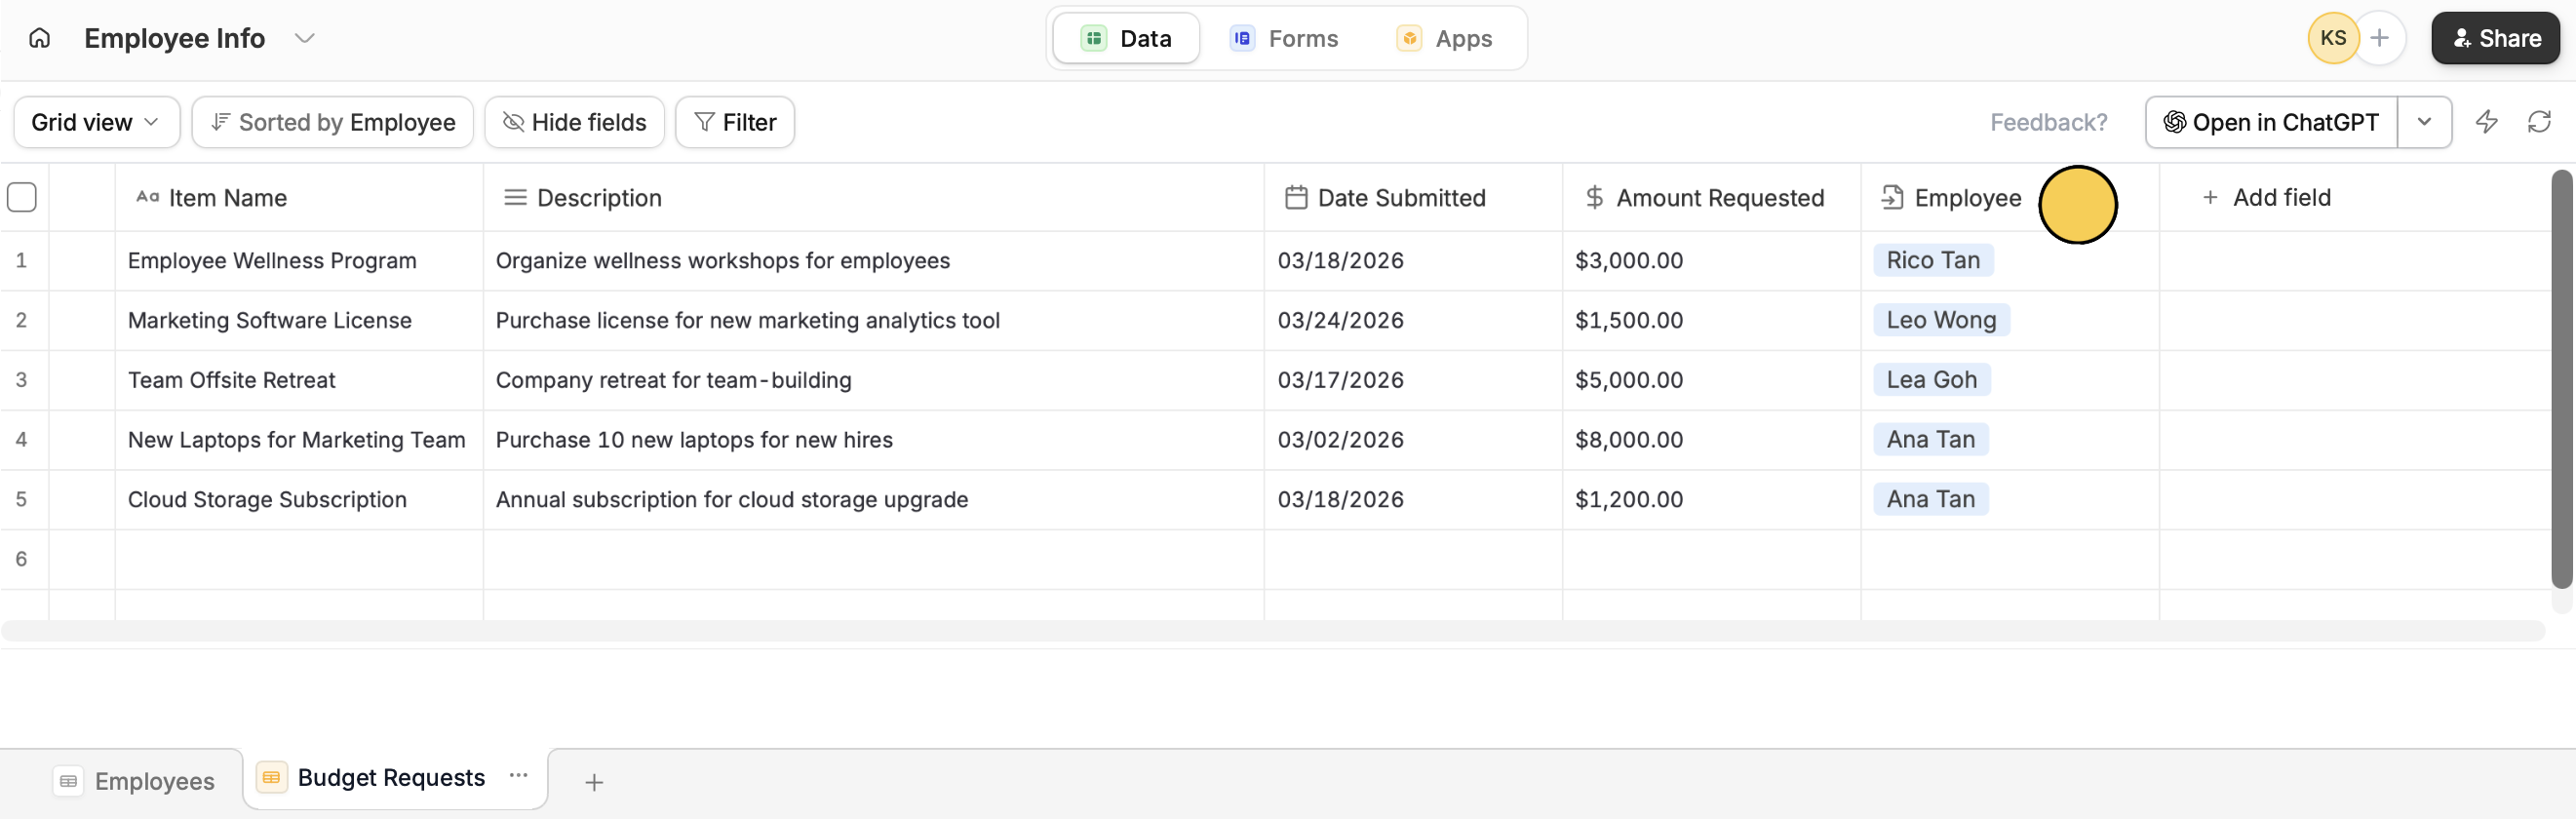Select the $1,200.00 amount cell
The width and height of the screenshot is (2576, 819).
pos(1711,500)
